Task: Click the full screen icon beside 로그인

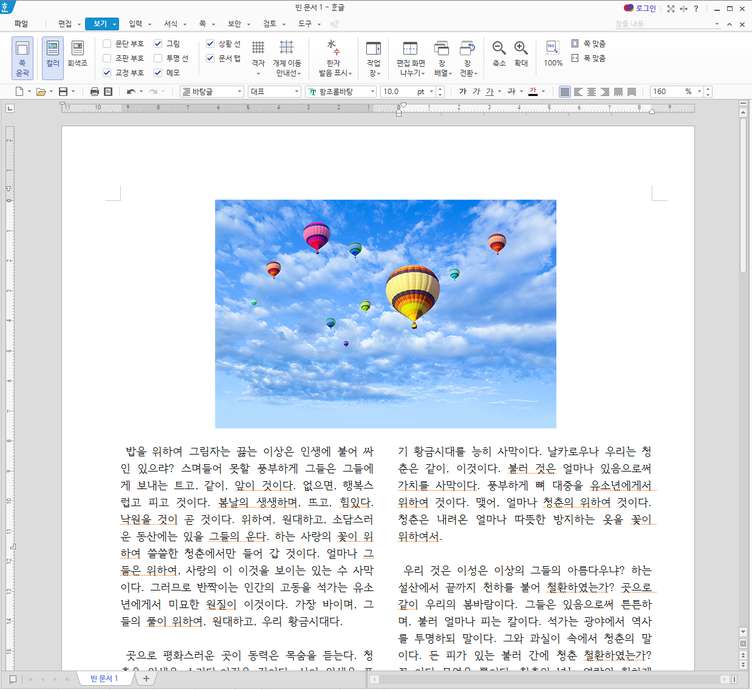Action: click(670, 9)
